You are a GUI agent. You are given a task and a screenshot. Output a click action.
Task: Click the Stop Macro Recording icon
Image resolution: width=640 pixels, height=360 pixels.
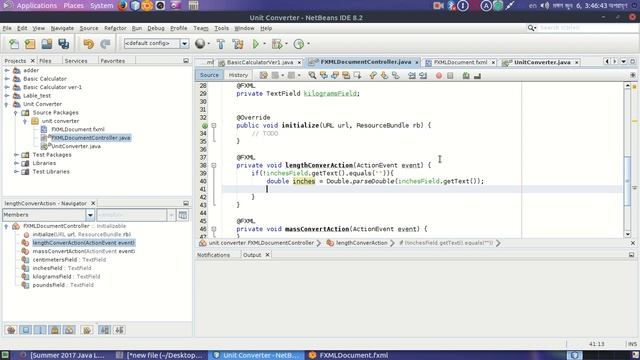(450, 76)
